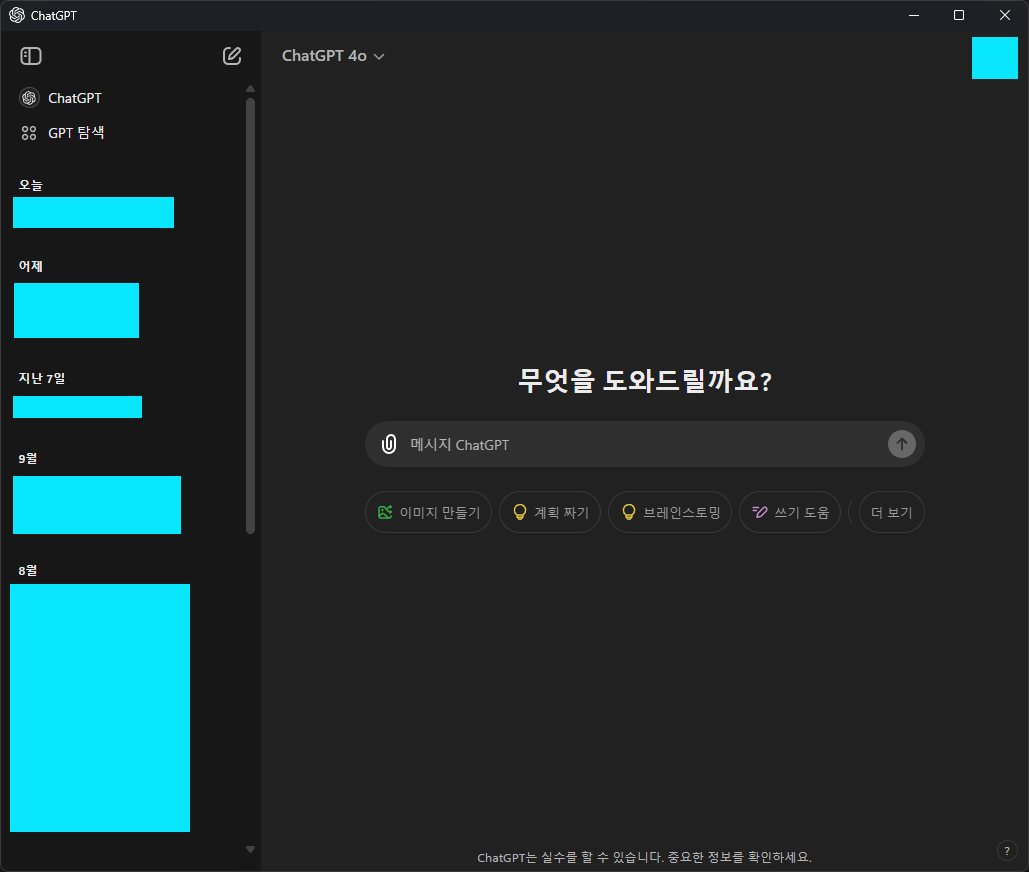This screenshot has width=1029, height=872.
Task: Click the sidebar scrollbar thumb
Action: click(250, 316)
